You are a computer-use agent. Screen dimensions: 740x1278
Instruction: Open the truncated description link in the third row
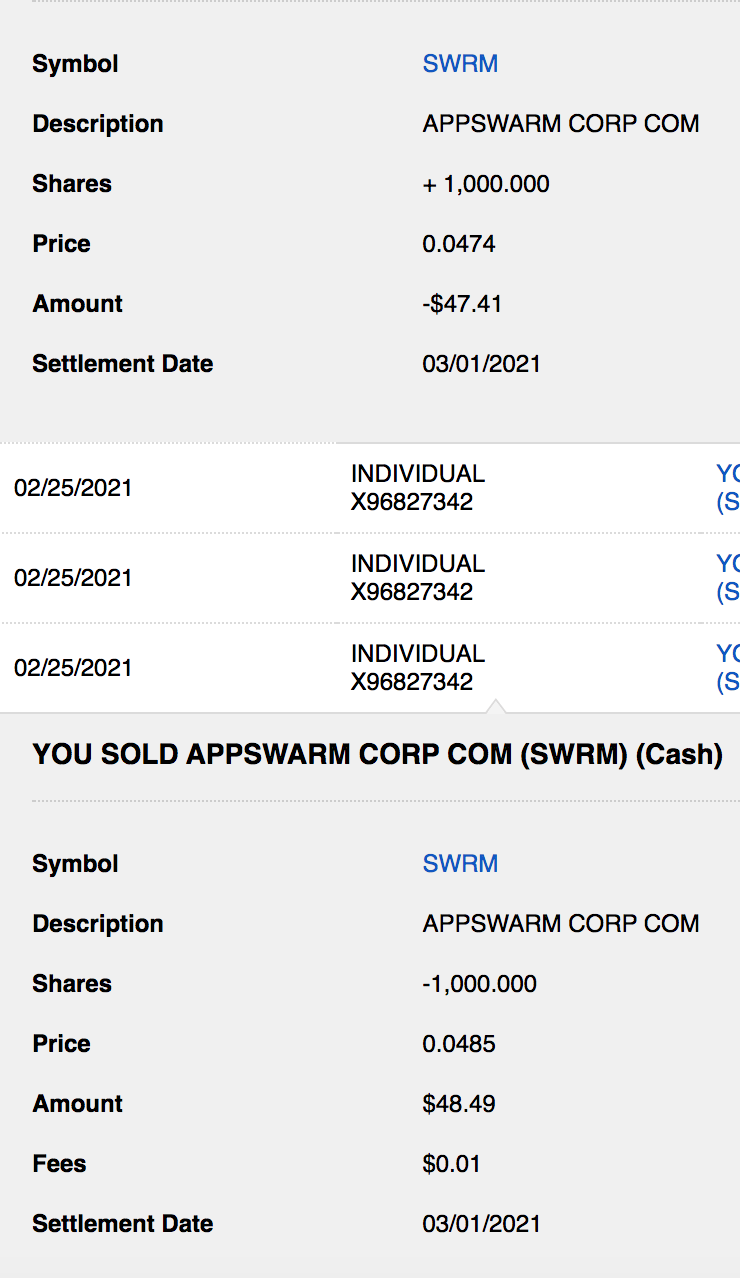pos(728,668)
